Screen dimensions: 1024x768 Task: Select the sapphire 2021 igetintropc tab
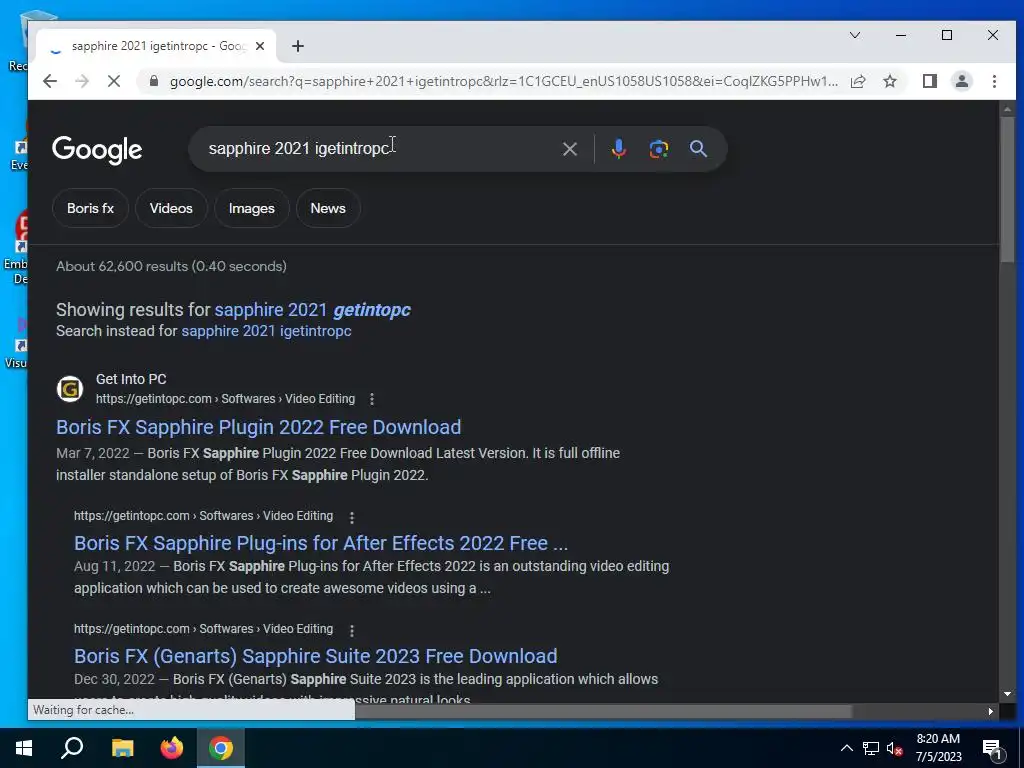pyautogui.click(x=155, y=46)
